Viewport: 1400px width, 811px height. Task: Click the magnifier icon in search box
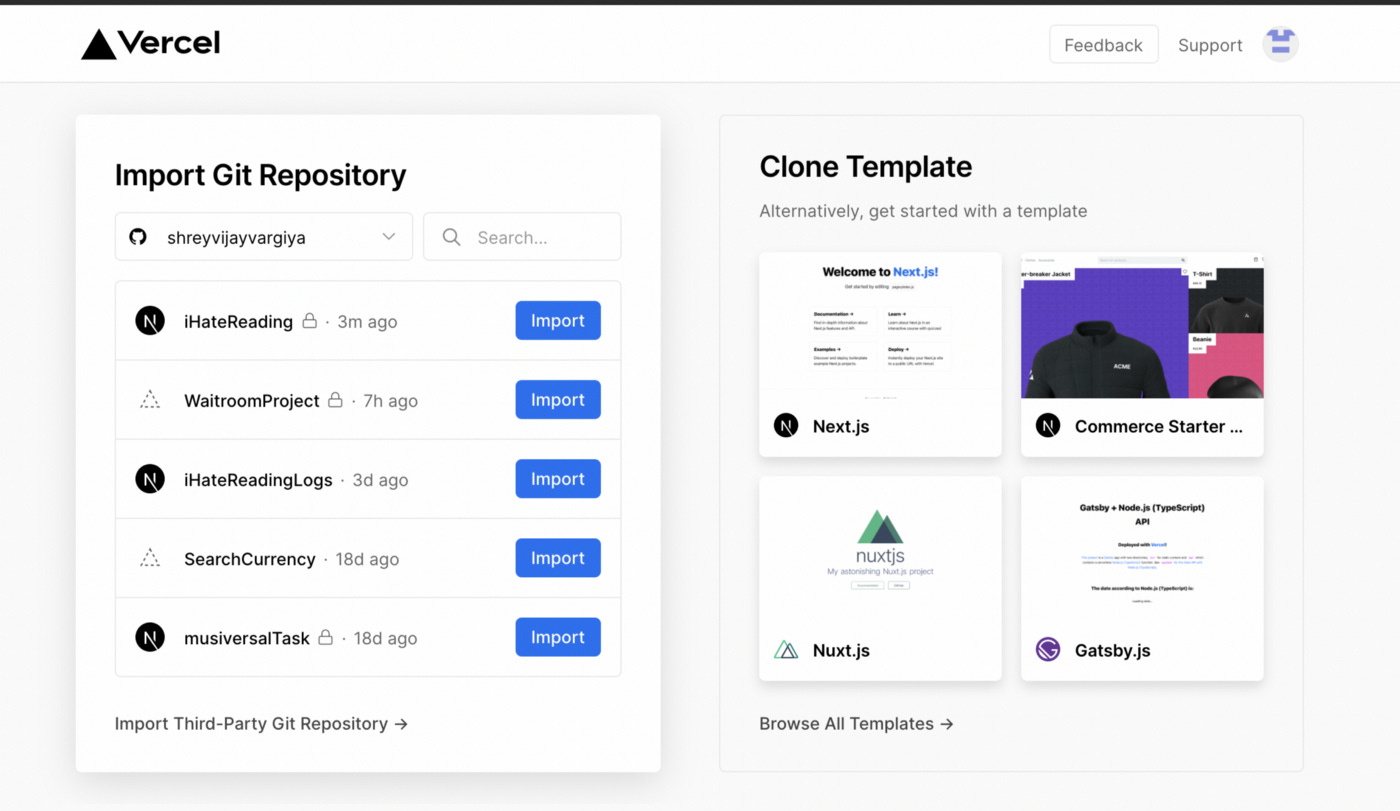pyautogui.click(x=451, y=237)
